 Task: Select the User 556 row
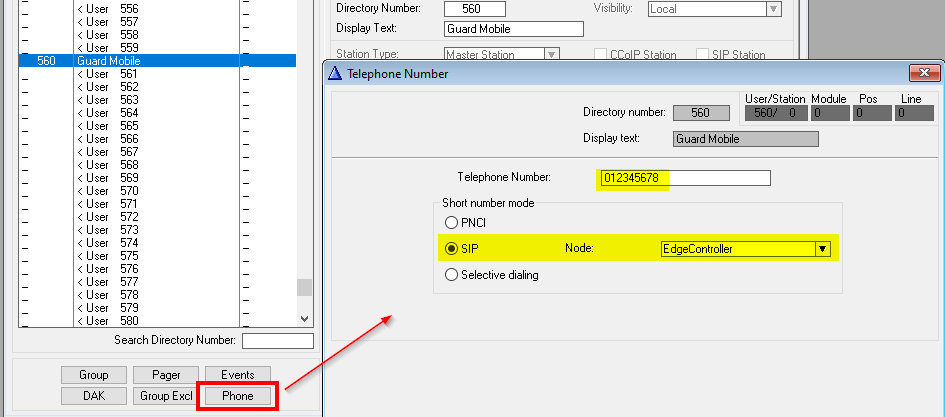pyautogui.click(x=157, y=9)
